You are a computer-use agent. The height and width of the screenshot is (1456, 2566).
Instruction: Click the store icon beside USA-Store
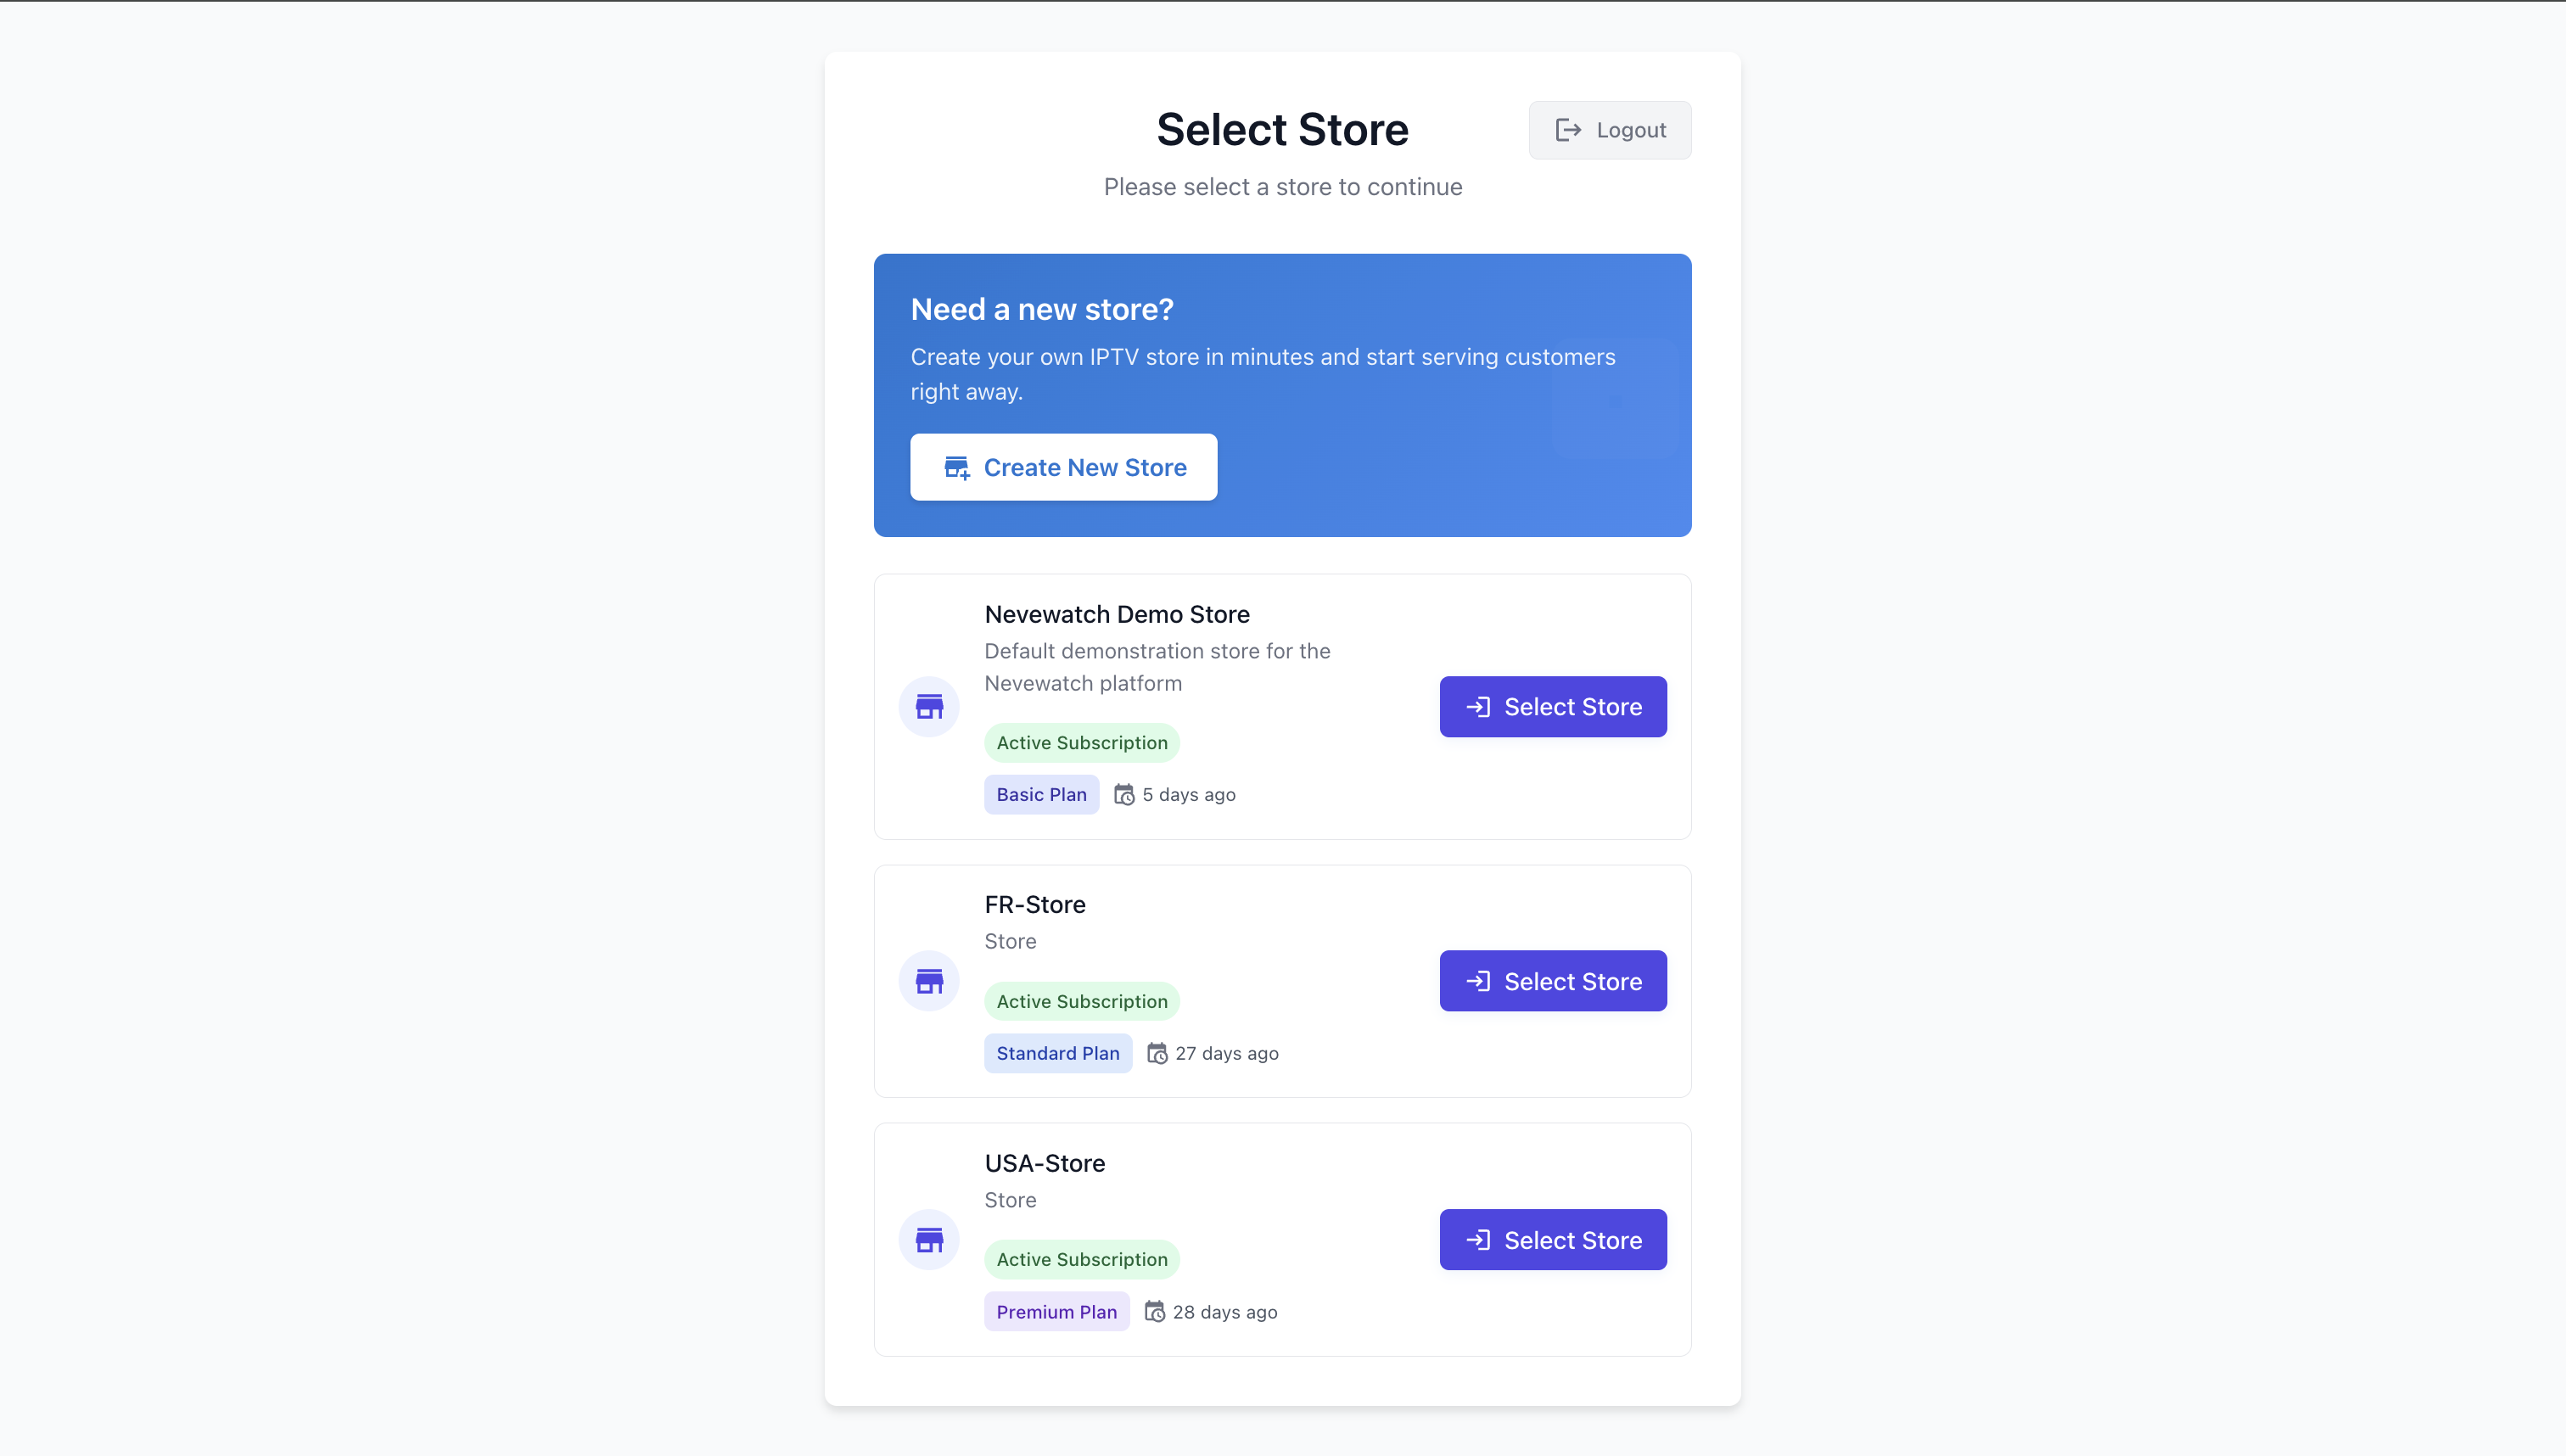point(929,1240)
